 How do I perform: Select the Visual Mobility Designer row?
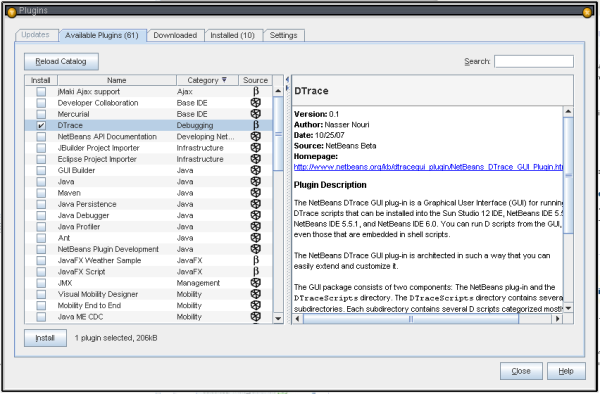148,294
